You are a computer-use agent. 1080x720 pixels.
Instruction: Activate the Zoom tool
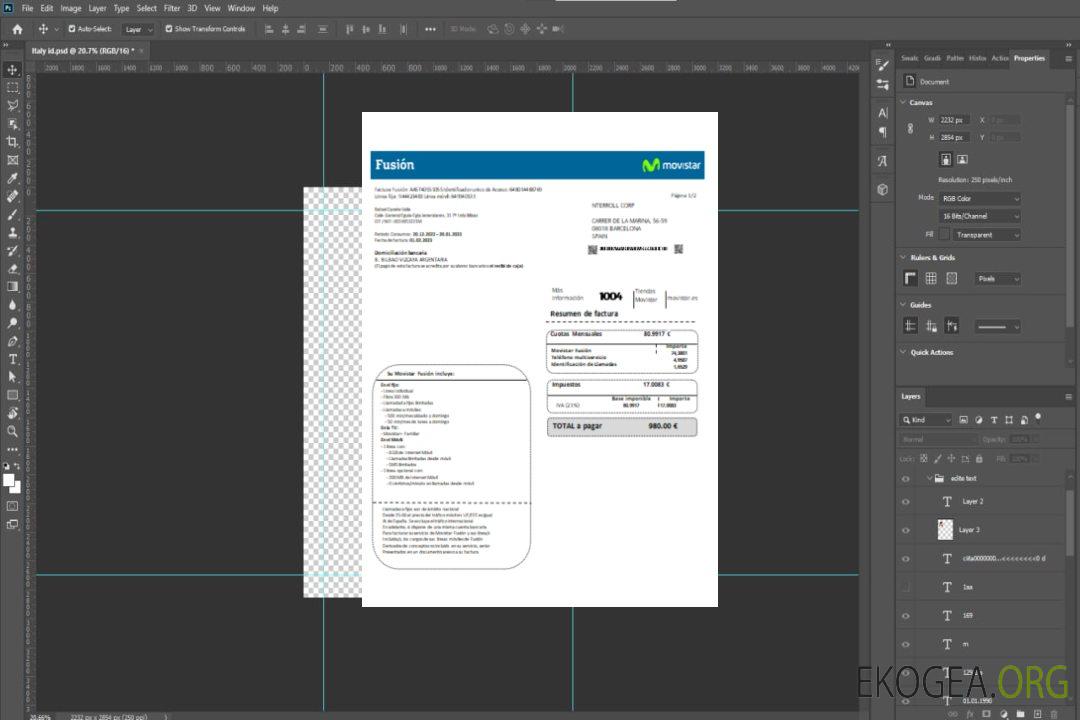coord(13,431)
